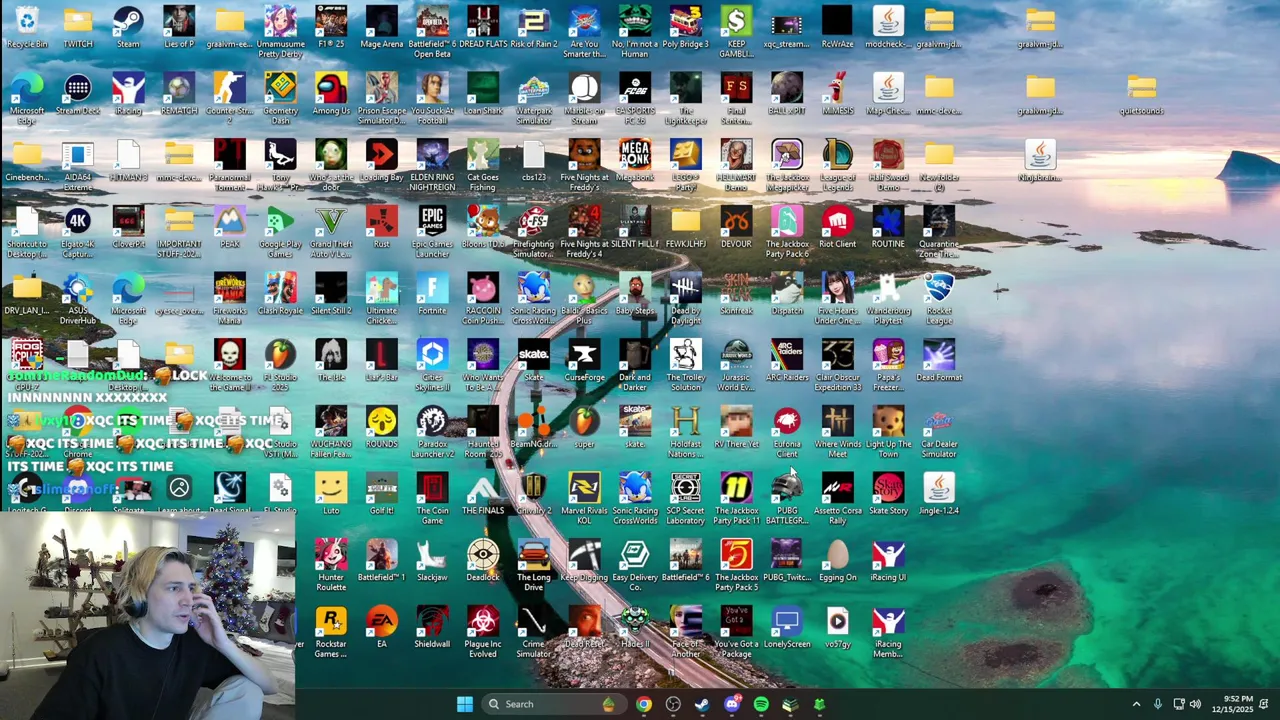Open Dead by Daylight shortcut
The height and width of the screenshot is (720, 1280).
coord(685,298)
